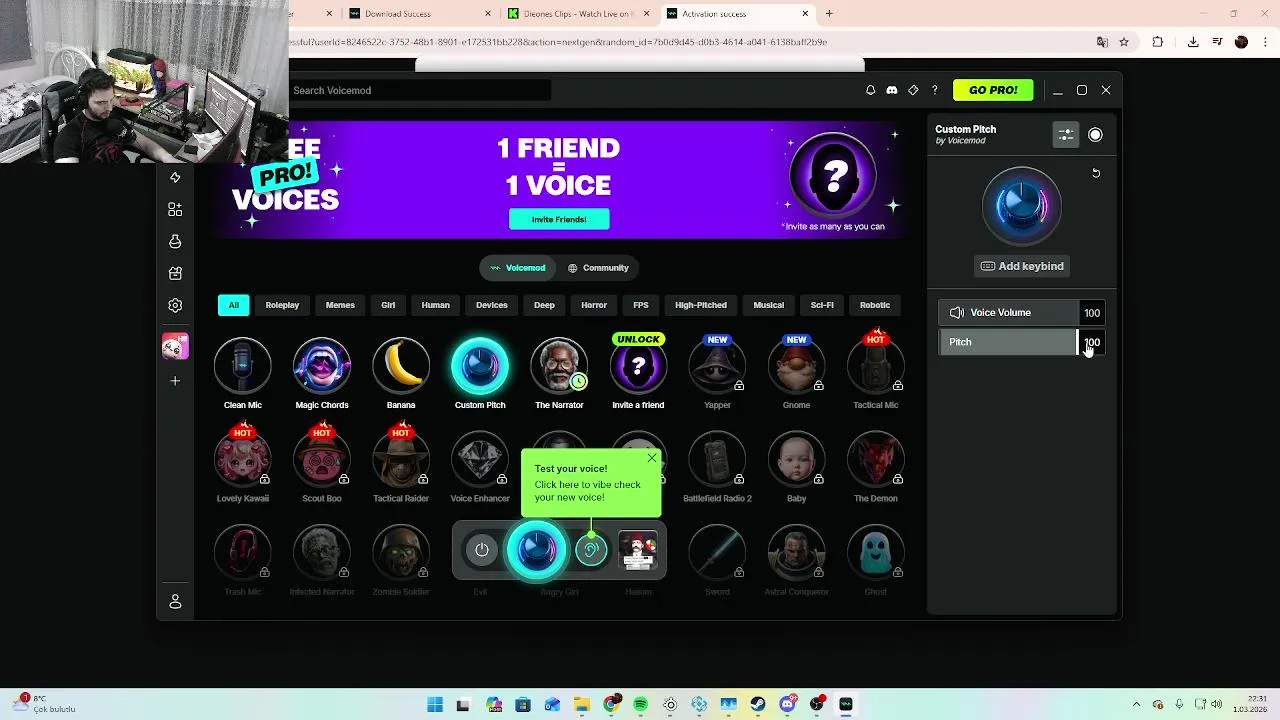
Task: Open the gift box sidebar icon
Action: [x=175, y=273]
